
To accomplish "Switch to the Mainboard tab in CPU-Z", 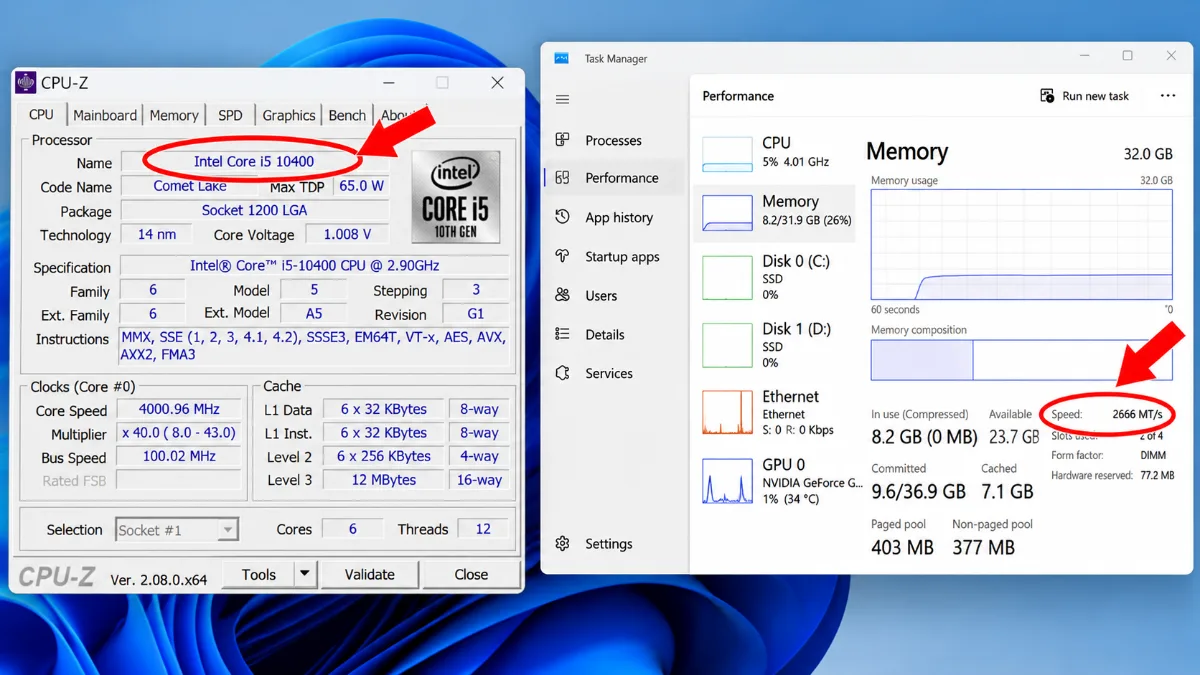I will [105, 115].
